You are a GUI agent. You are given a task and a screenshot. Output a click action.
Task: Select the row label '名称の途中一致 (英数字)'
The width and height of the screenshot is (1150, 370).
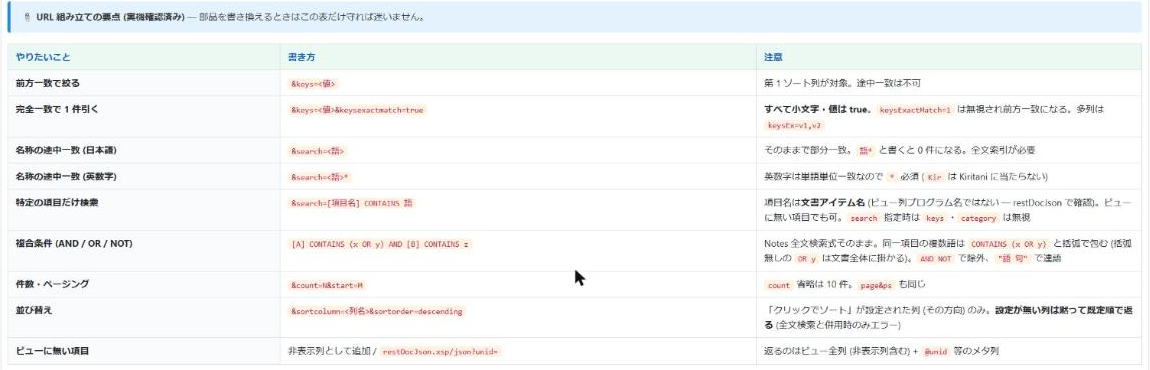(x=66, y=177)
